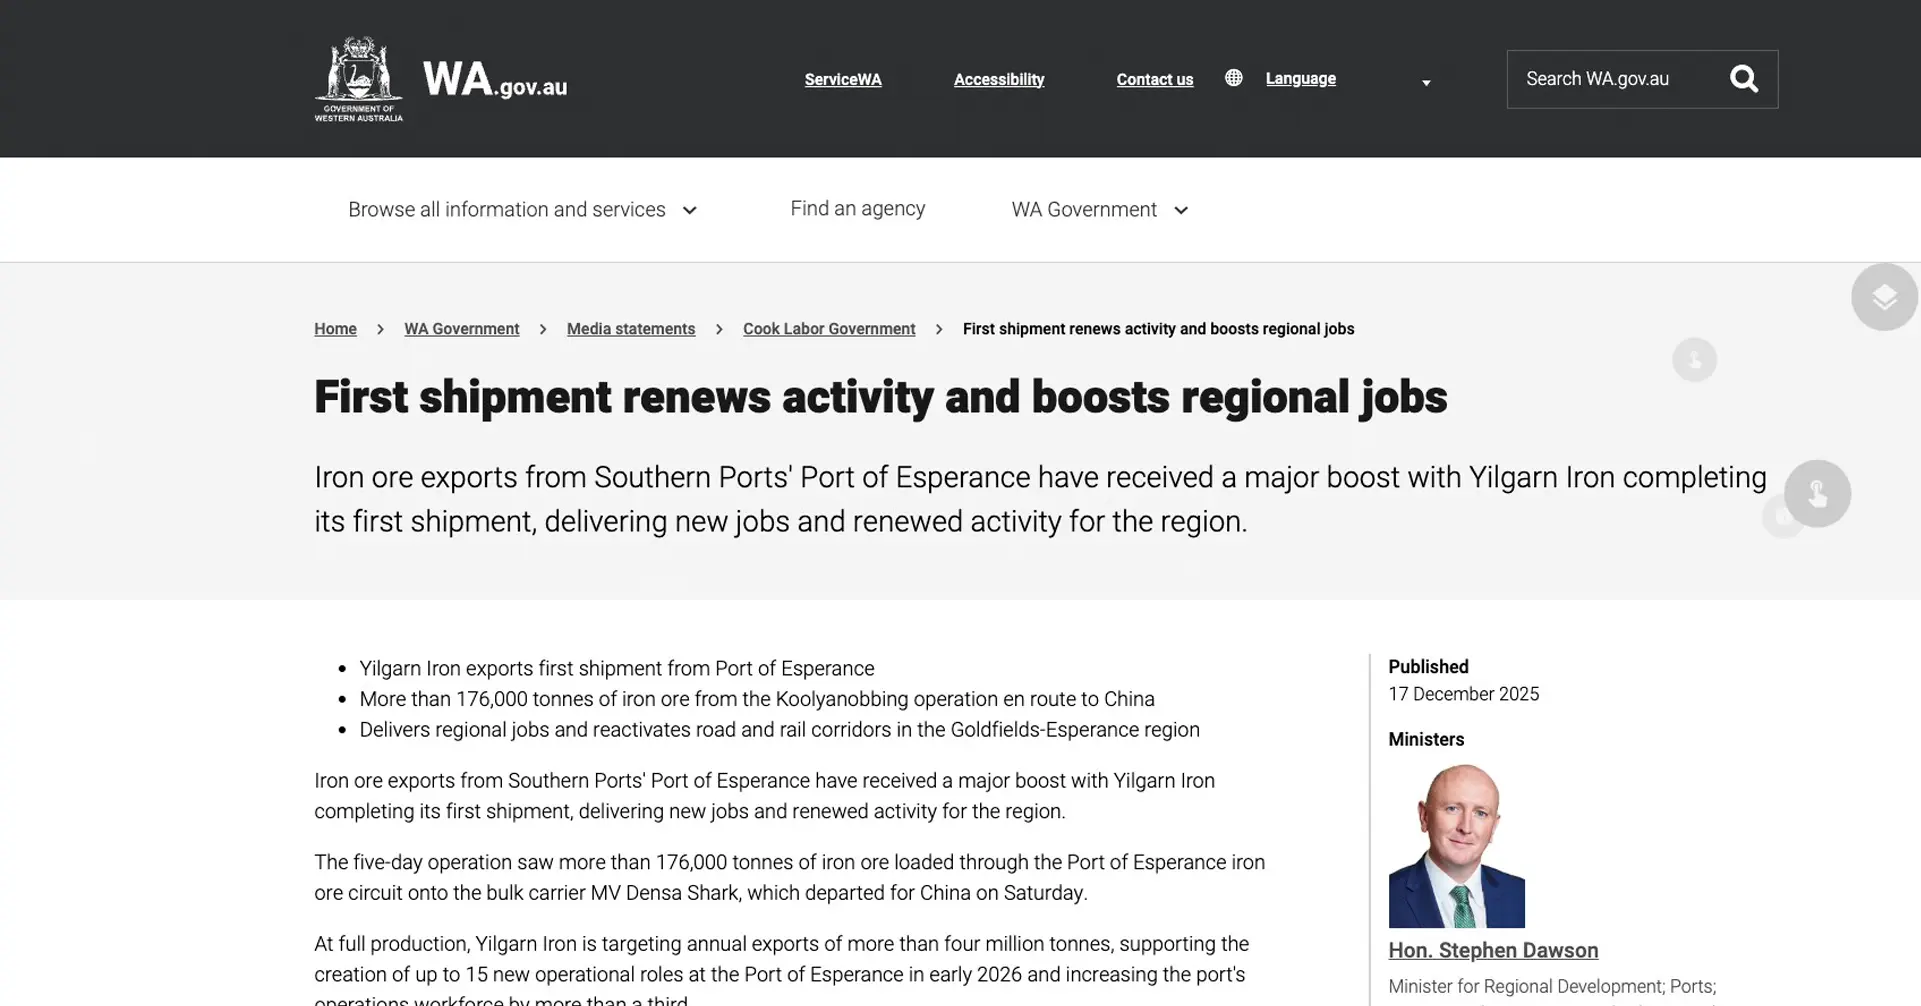Open the Contact us link
Screen dimensions: 1921x1006
point(1154,80)
